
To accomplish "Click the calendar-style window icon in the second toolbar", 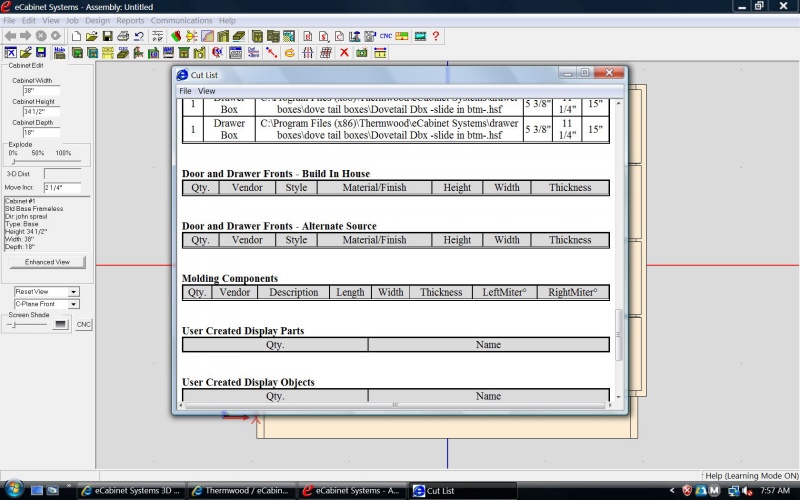I will click(235, 53).
